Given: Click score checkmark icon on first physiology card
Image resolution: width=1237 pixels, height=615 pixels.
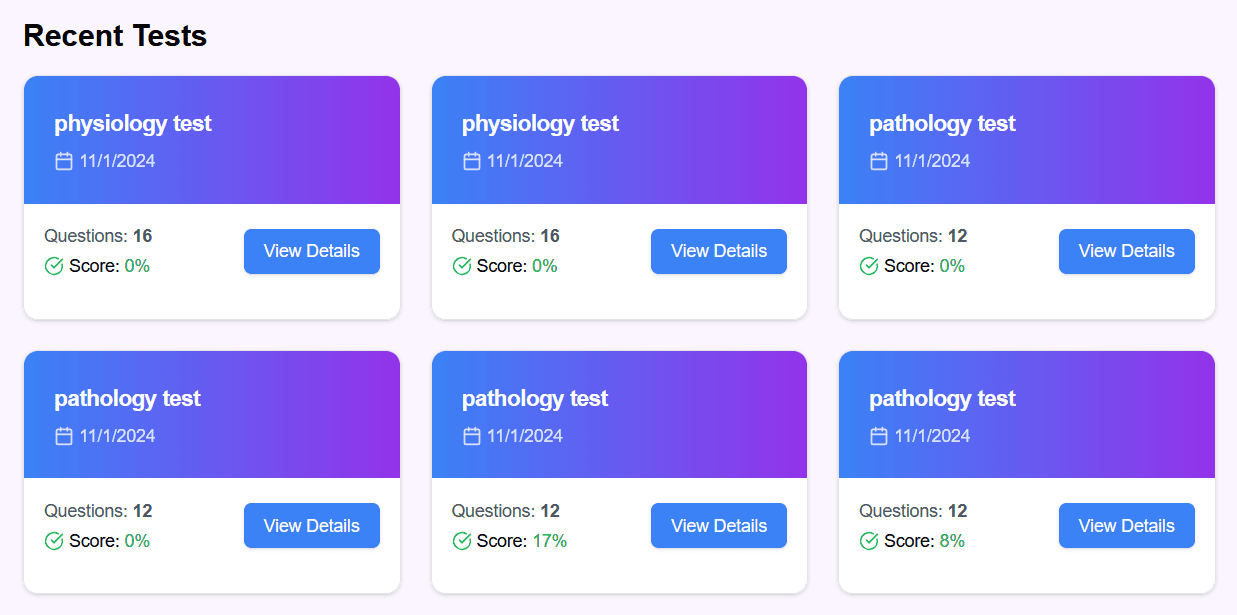Looking at the screenshot, I should pos(54,266).
